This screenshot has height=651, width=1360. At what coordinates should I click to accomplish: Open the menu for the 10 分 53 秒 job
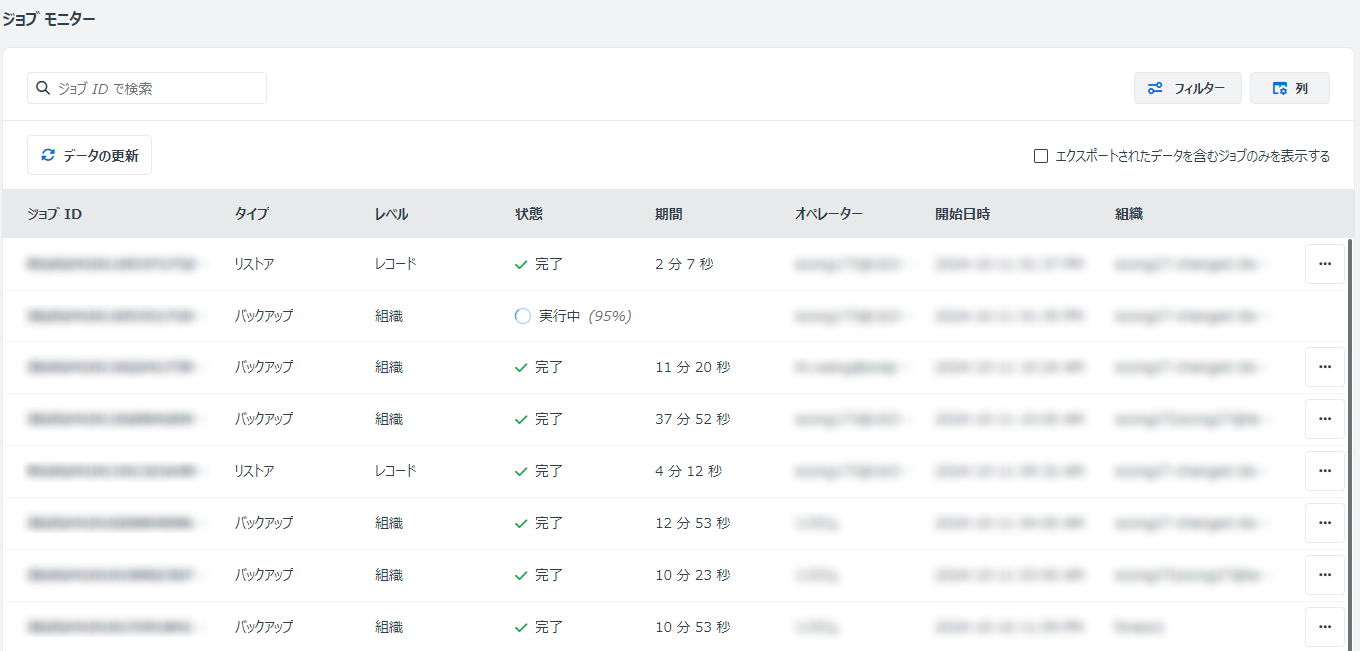(x=1324, y=627)
